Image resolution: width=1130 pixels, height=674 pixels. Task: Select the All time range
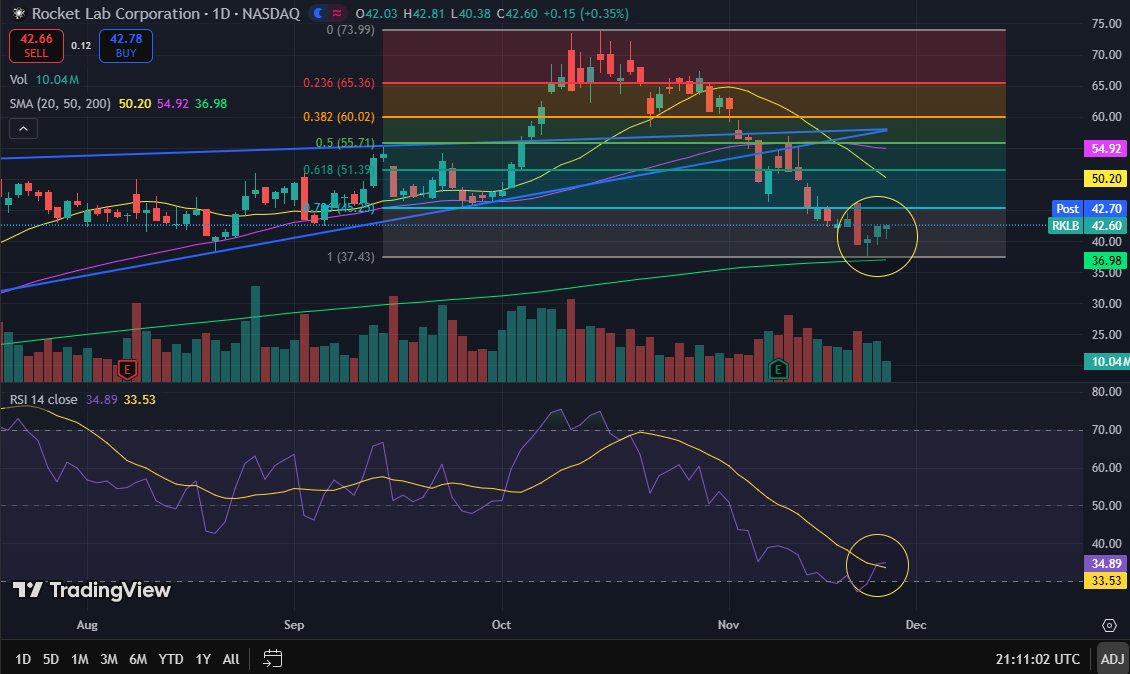[x=231, y=659]
